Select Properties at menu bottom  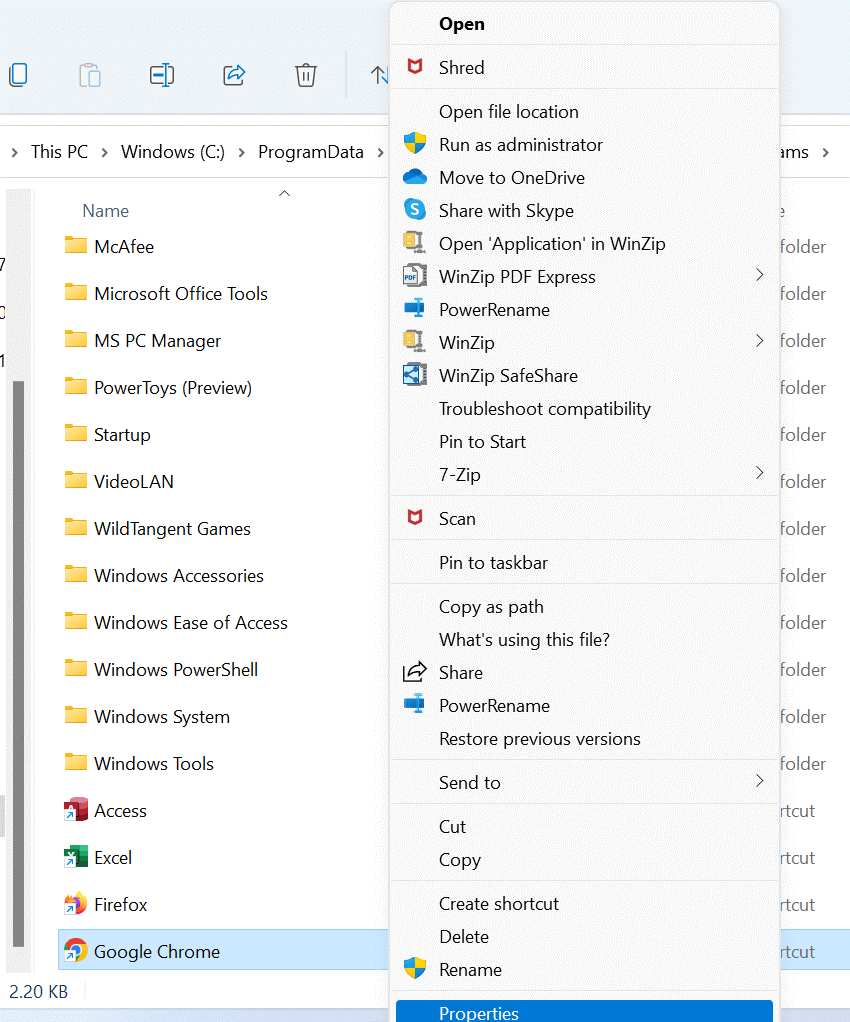pyautogui.click(x=584, y=1011)
